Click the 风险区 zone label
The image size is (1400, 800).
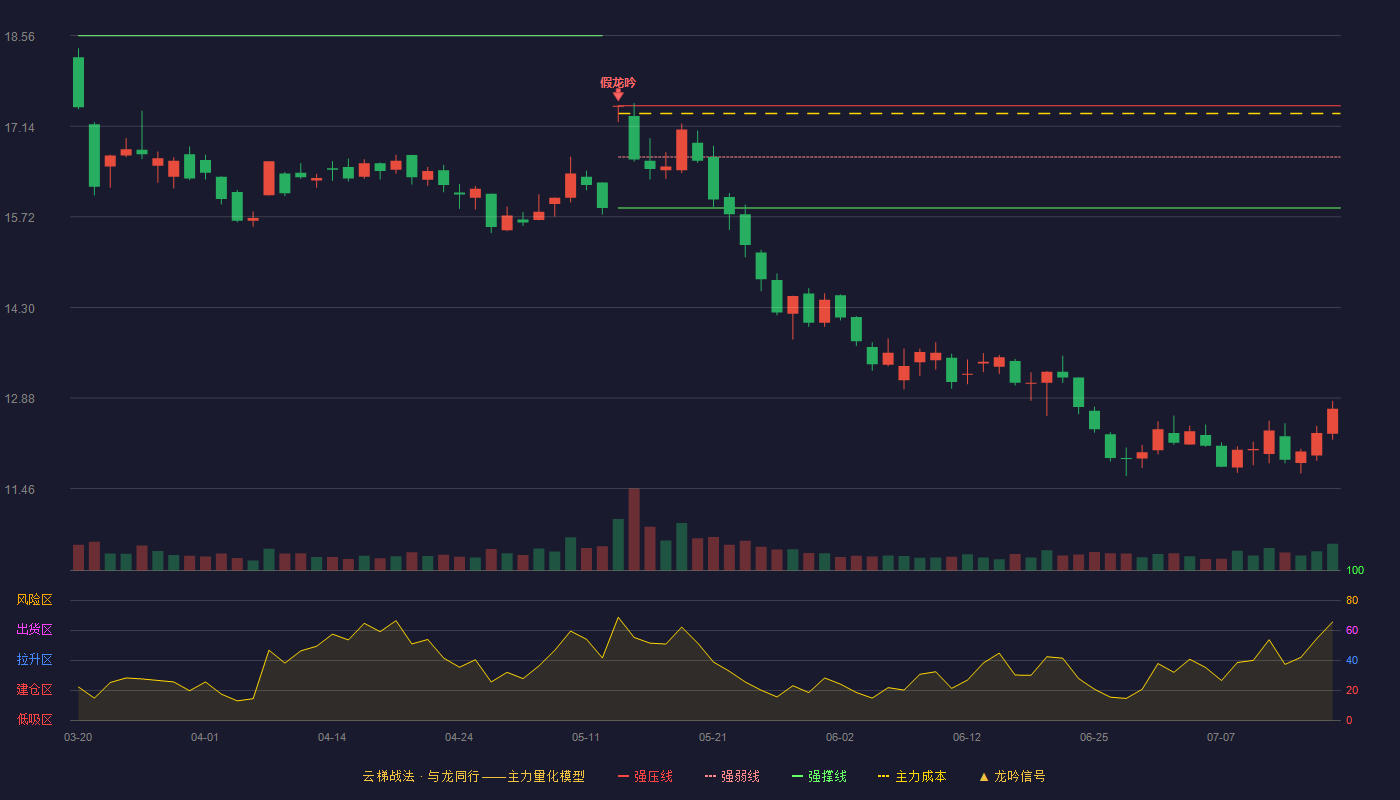[34, 600]
